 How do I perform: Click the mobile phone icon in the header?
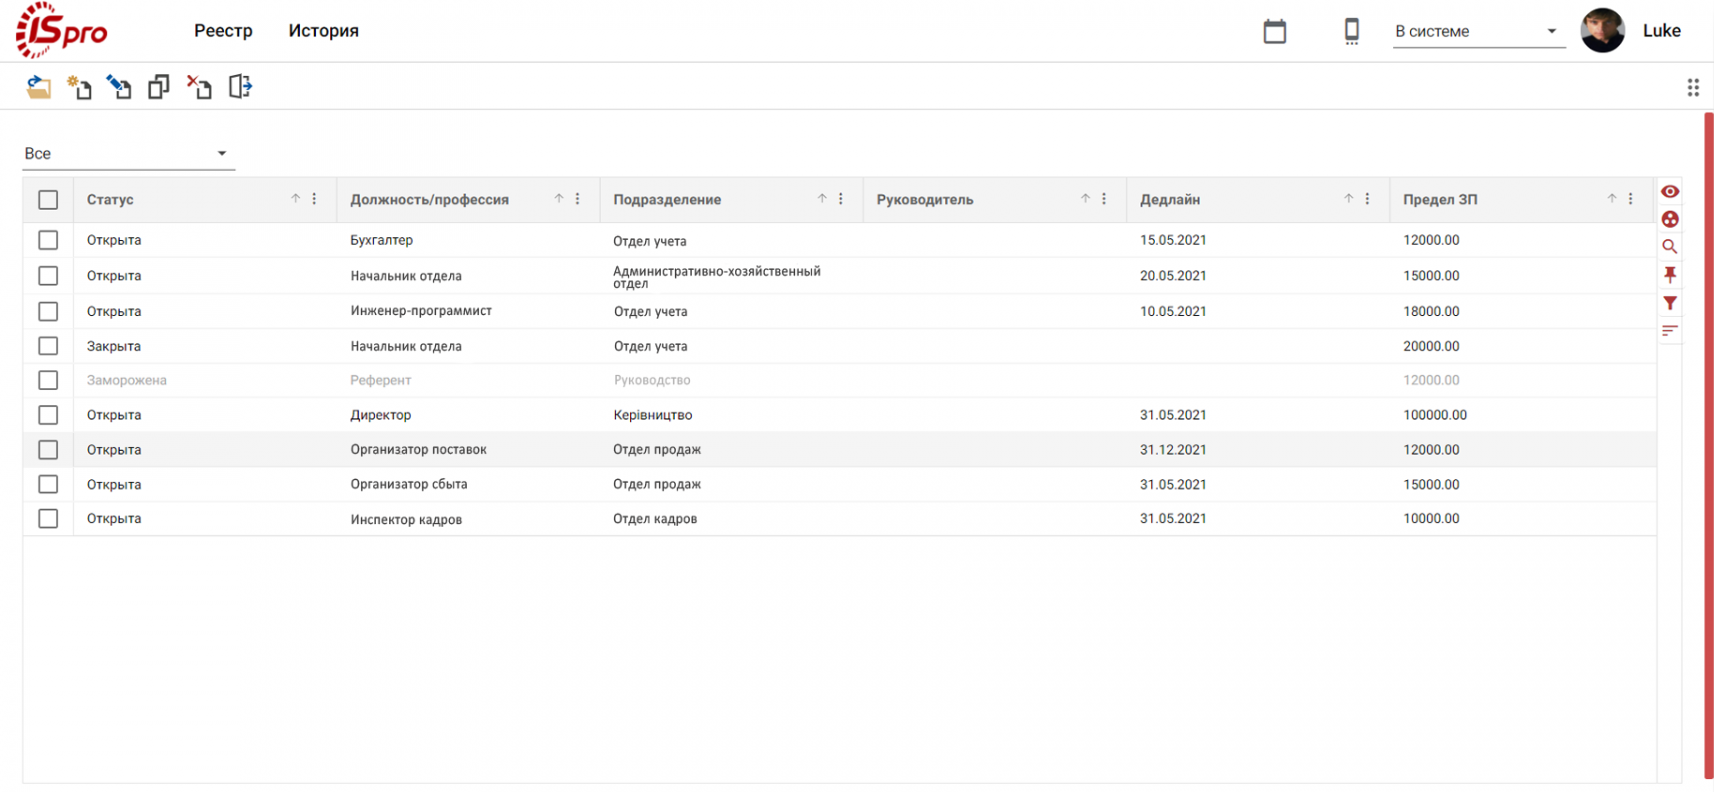coord(1351,31)
